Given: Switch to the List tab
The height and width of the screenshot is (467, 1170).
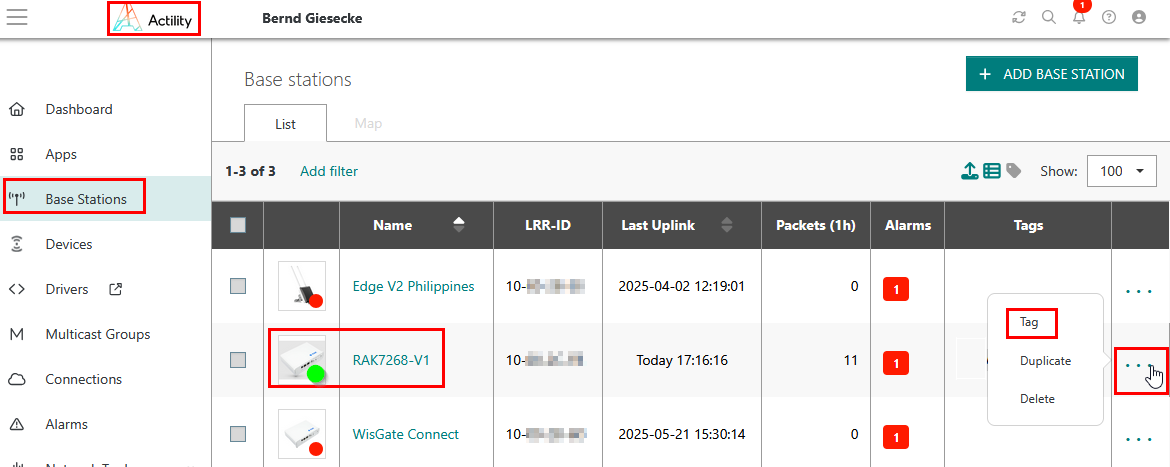Looking at the screenshot, I should point(285,123).
